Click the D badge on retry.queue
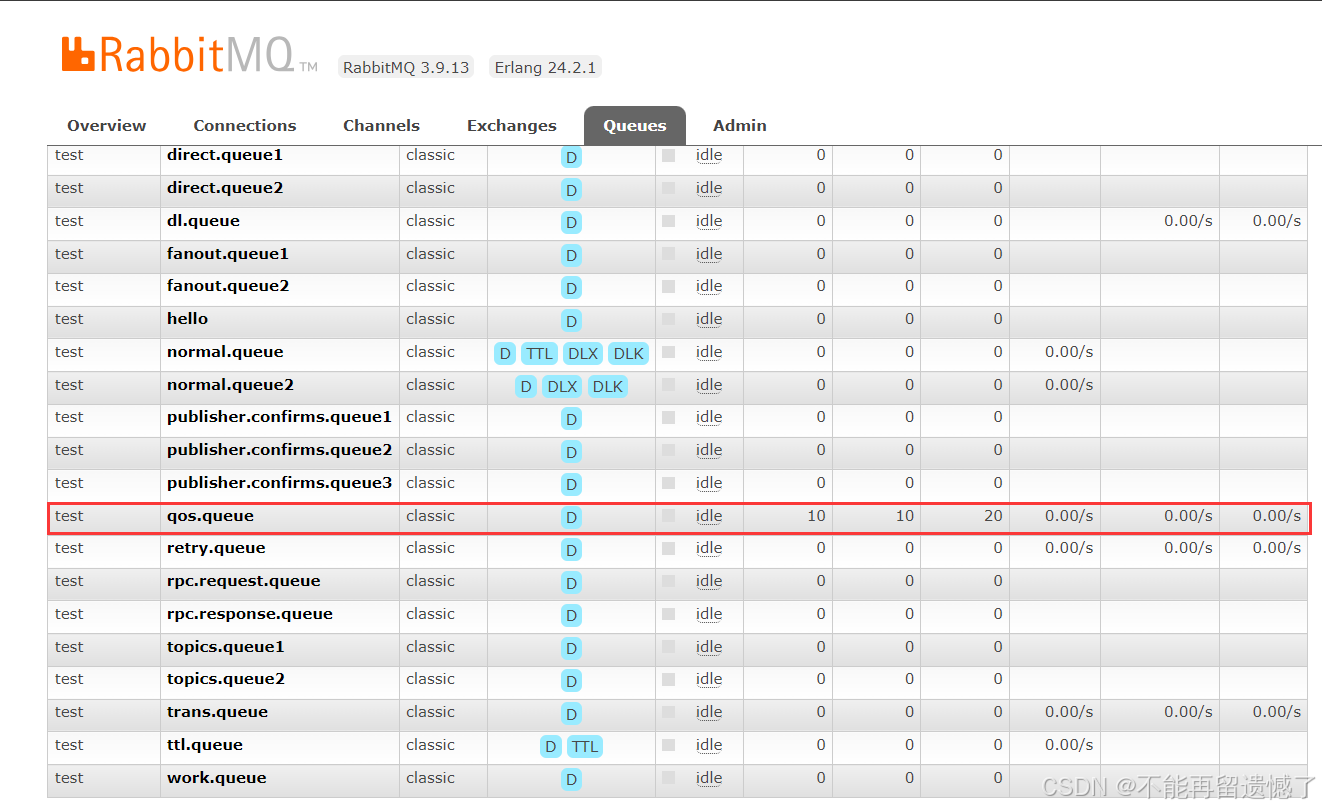The height and width of the screenshot is (809, 1322). (x=571, y=549)
